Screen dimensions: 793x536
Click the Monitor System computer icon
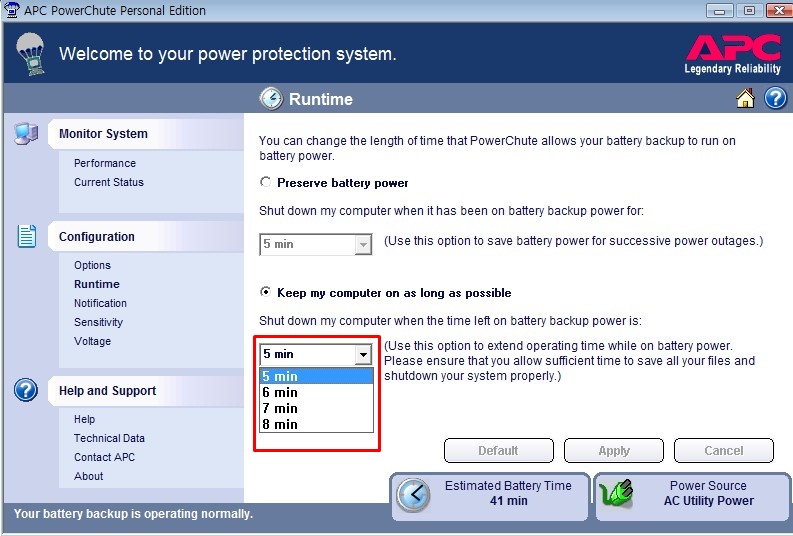(26, 133)
